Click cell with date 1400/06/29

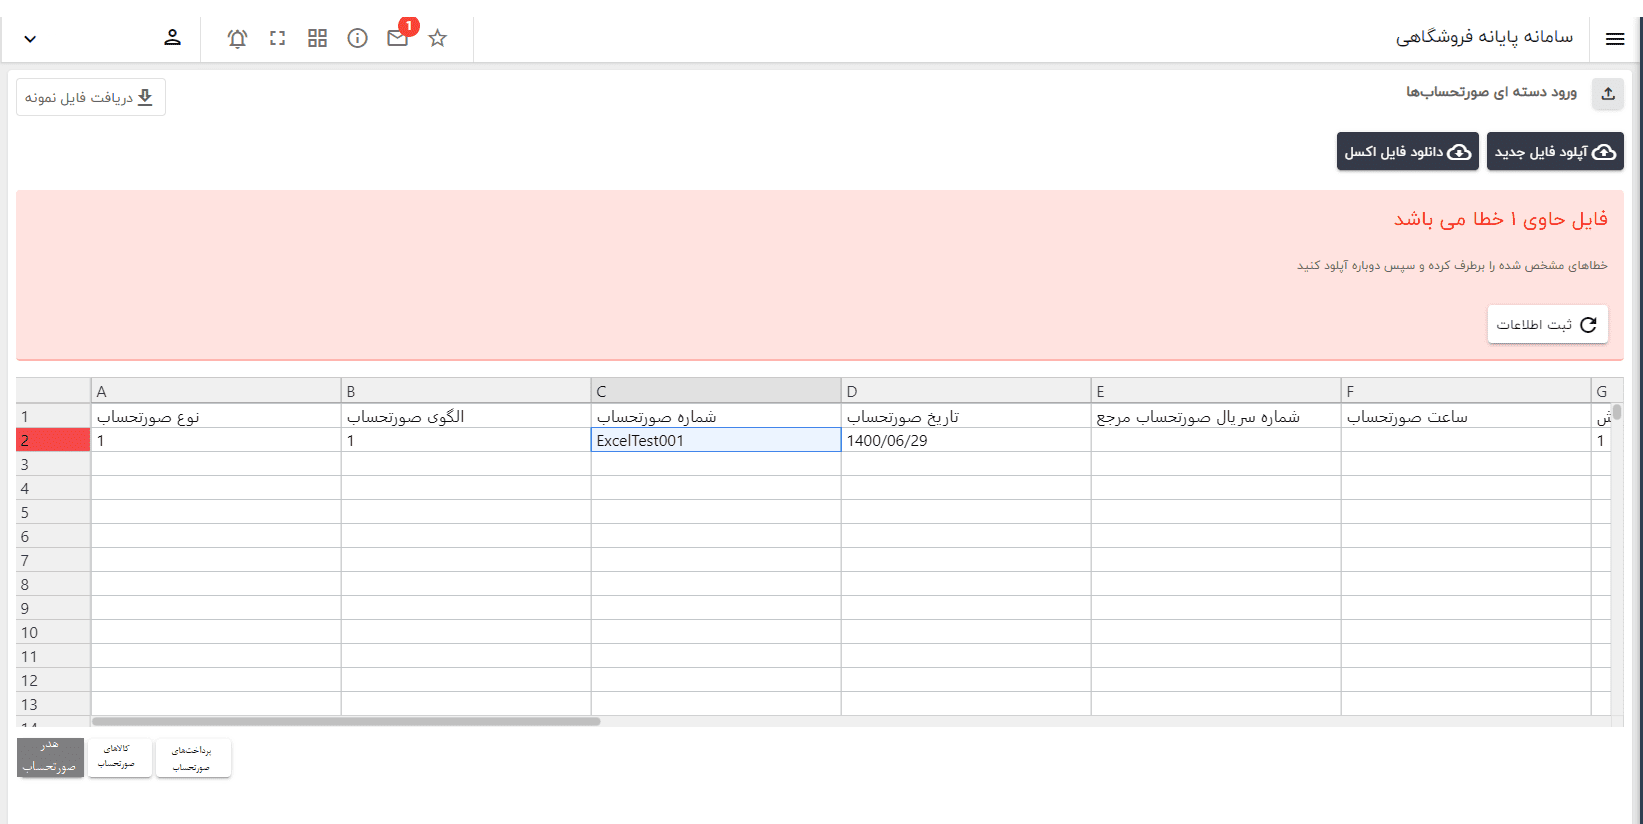coord(966,440)
